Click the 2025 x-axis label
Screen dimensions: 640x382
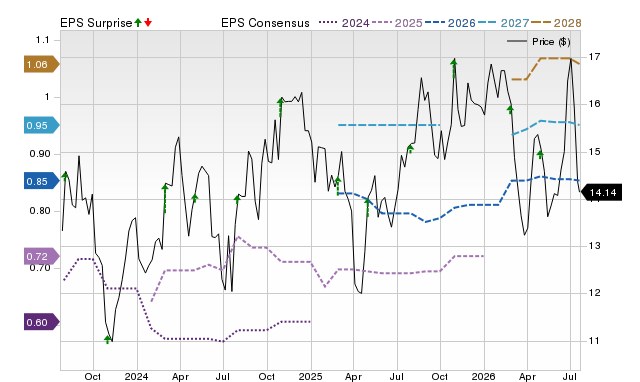(x=310, y=376)
